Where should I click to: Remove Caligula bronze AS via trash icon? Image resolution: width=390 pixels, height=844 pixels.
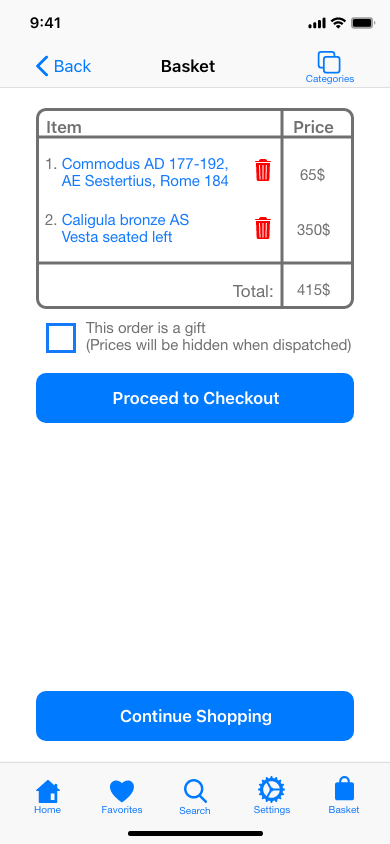coord(263,228)
